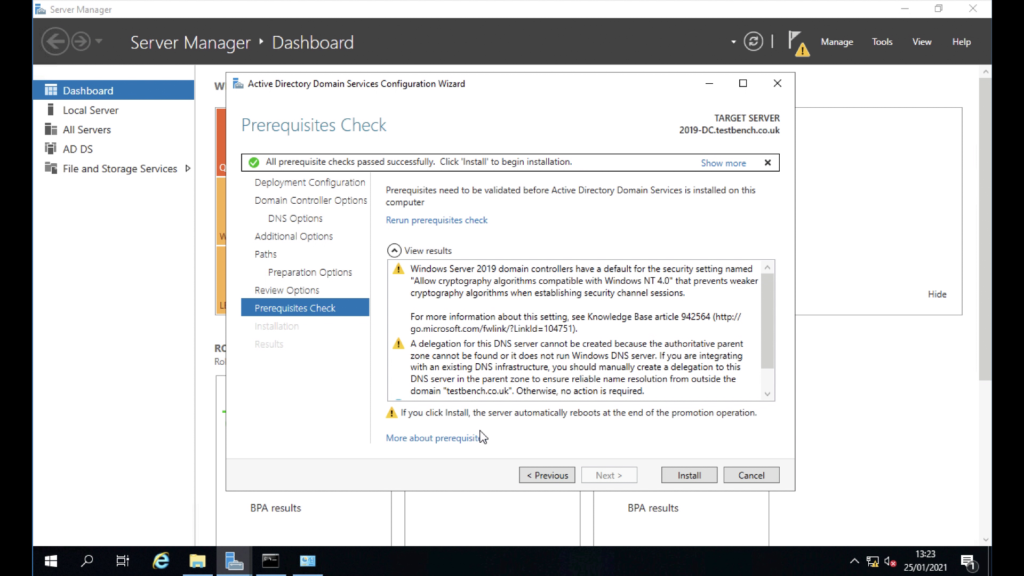Image resolution: width=1024 pixels, height=576 pixels.
Task: Go to DNS Options step
Action: 295,218
